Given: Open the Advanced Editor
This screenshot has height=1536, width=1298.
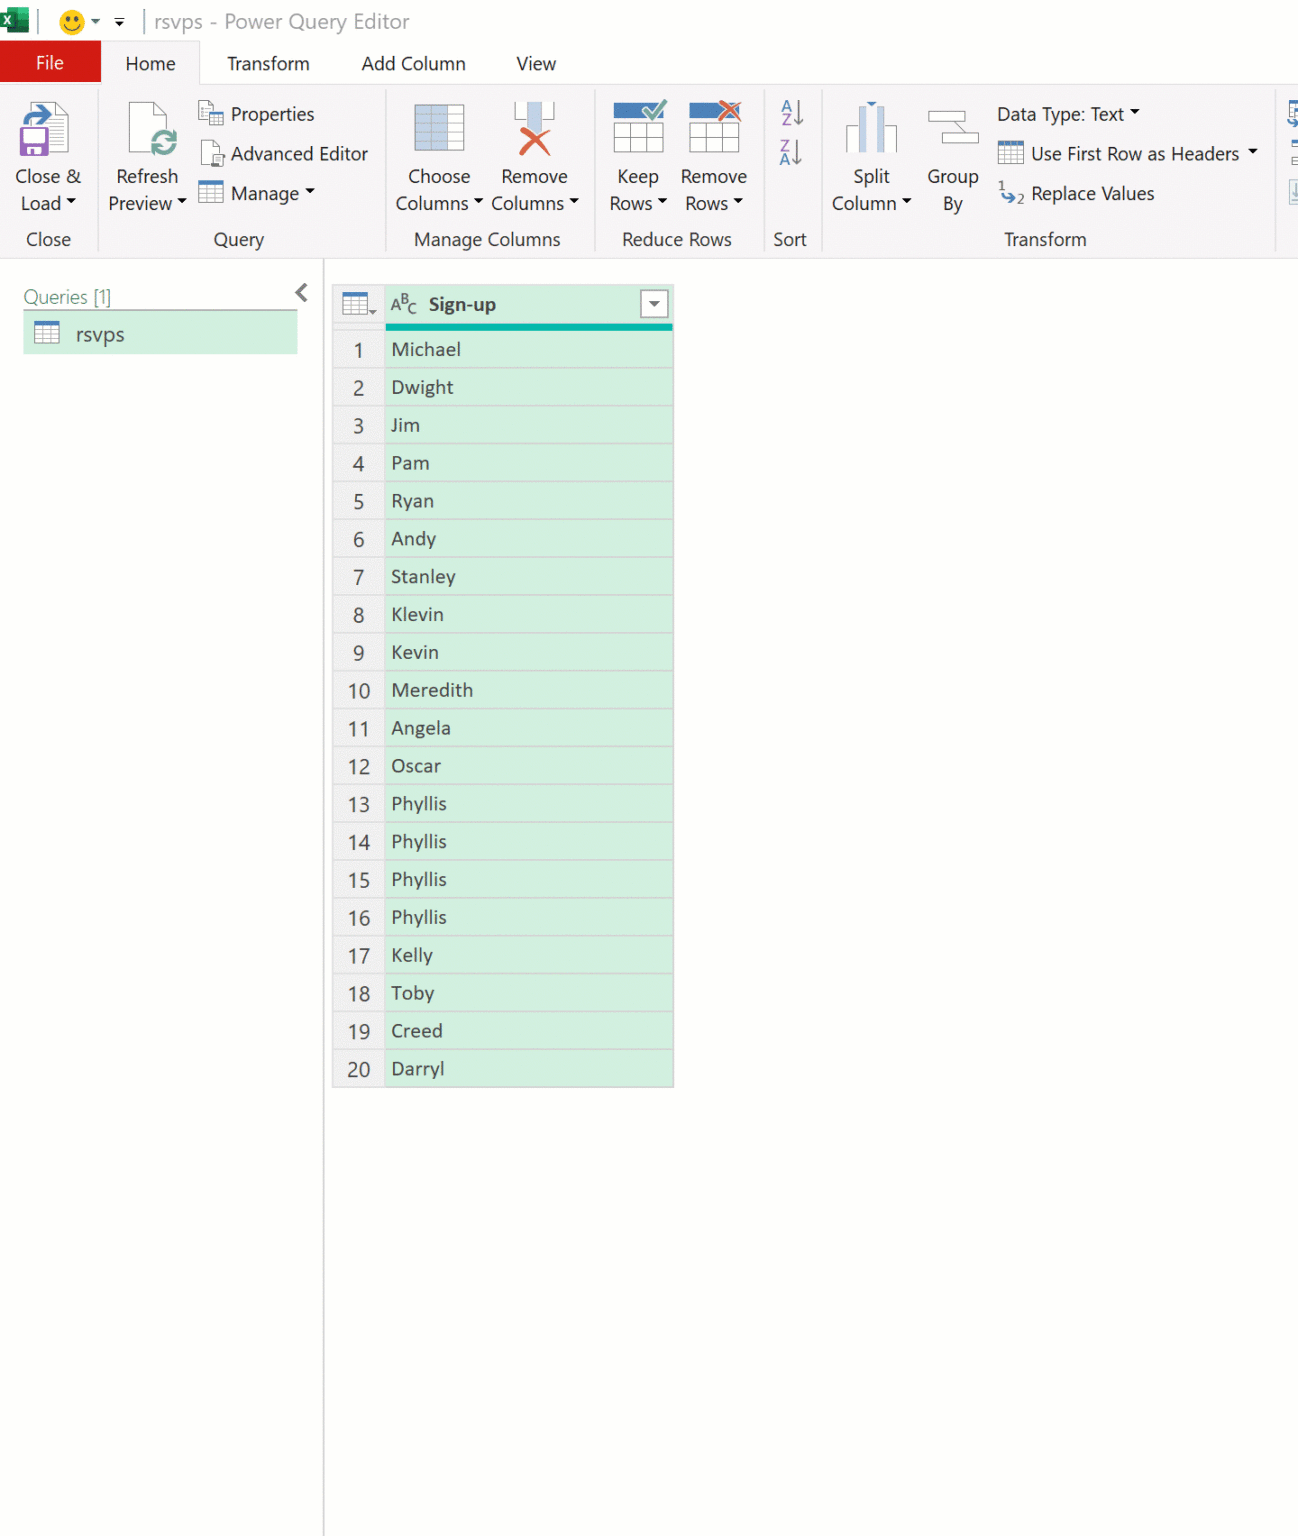Looking at the screenshot, I should [x=284, y=154].
